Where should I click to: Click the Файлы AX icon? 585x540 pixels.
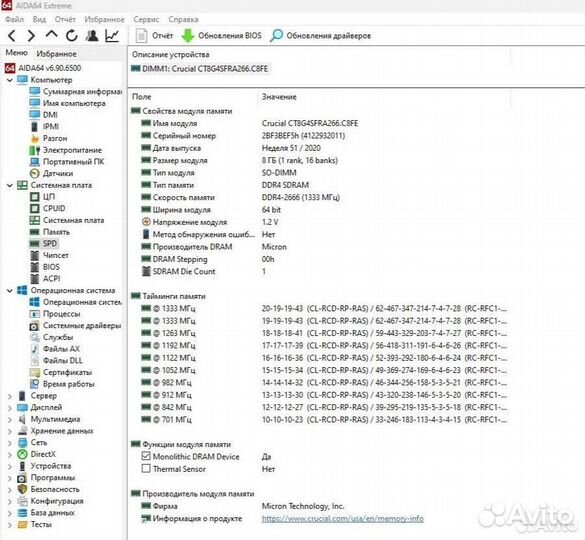coord(35,349)
